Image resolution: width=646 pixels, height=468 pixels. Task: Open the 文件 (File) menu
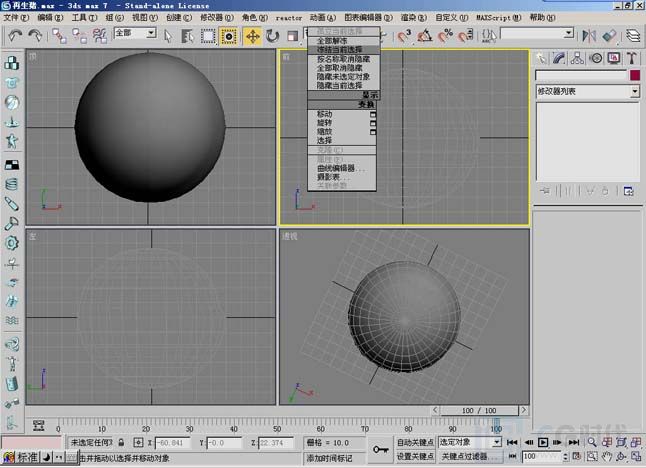[x=16, y=17]
